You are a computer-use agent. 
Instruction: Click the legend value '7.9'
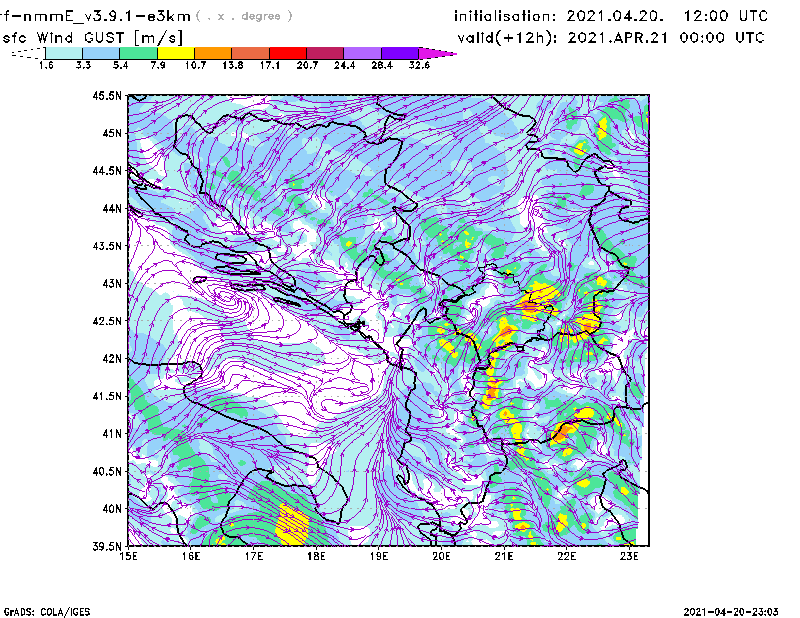click(158, 65)
